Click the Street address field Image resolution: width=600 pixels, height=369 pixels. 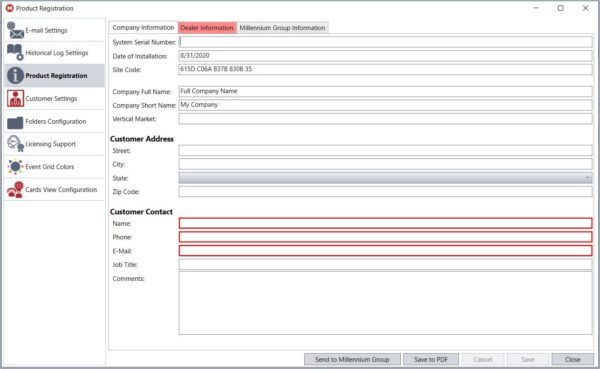(385, 150)
